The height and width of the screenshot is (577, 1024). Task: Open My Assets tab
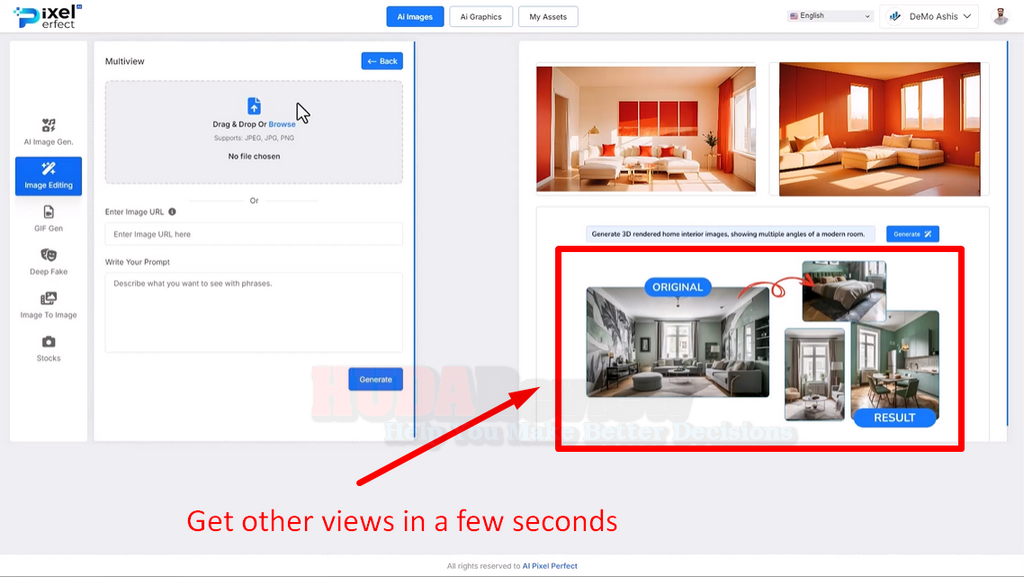548,17
